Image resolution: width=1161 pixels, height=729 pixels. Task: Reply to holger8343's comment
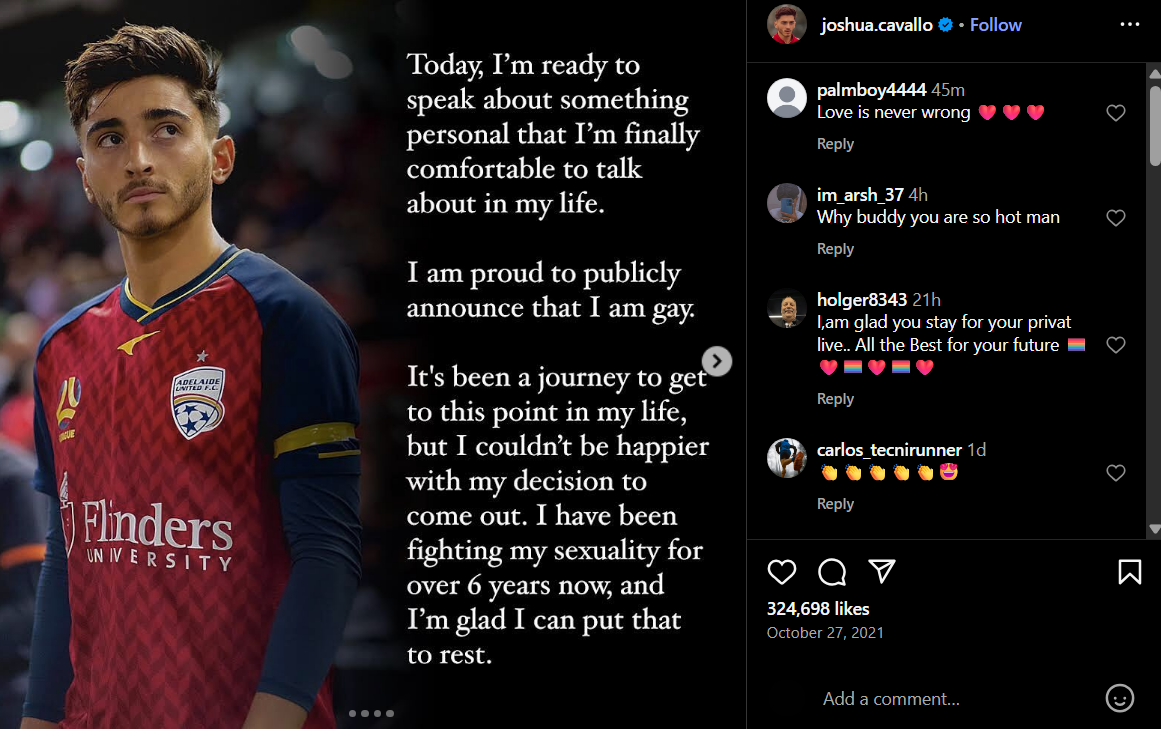pyautogui.click(x=835, y=398)
